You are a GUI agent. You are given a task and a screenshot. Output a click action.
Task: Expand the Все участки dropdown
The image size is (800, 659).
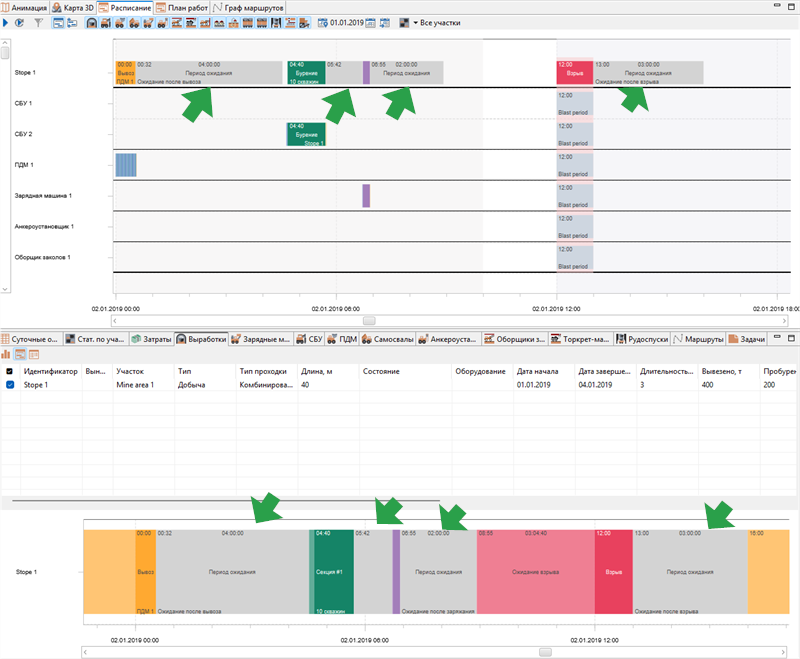point(437,22)
